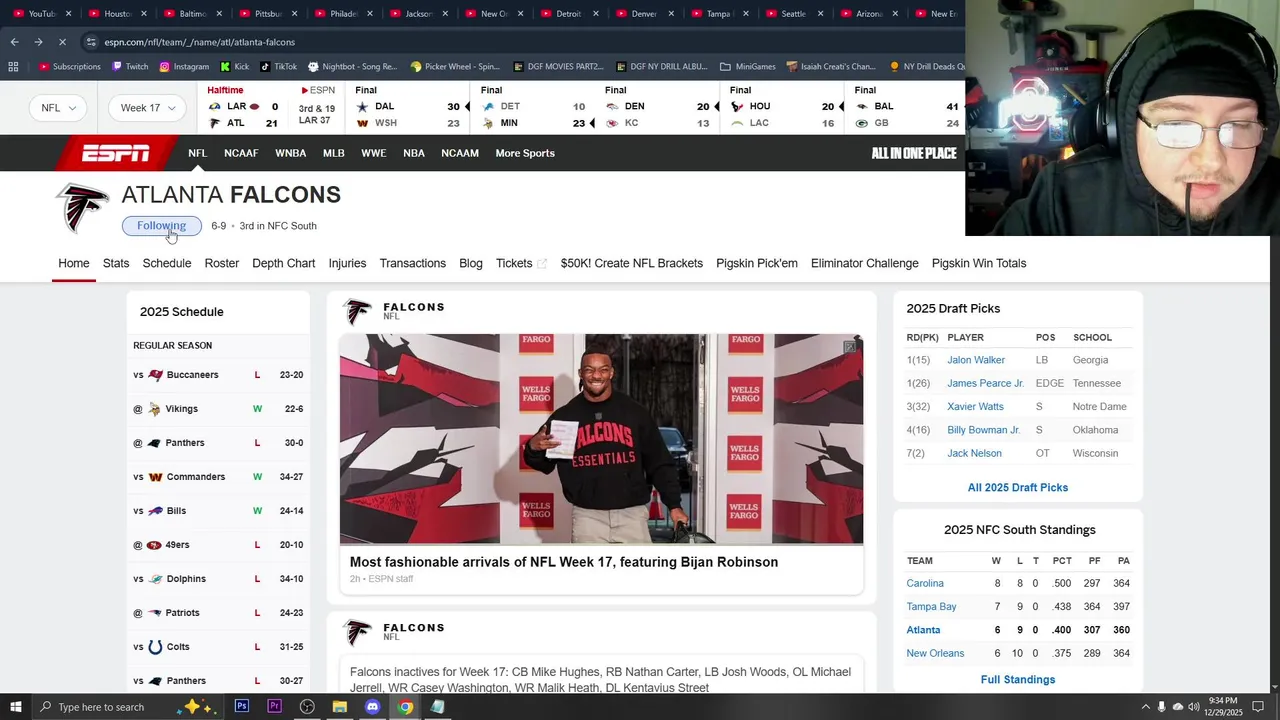Launch Premiere Pro from the taskbar
The height and width of the screenshot is (720, 1280).
pos(274,707)
